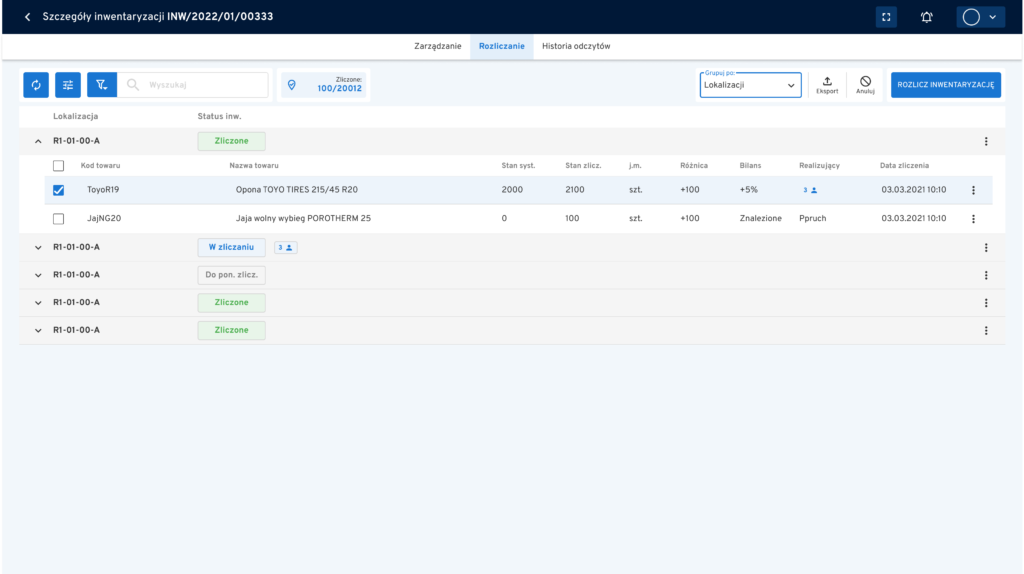The image size is (1024, 574).
Task: Click into the Wyszukaj search field
Action: (205, 85)
